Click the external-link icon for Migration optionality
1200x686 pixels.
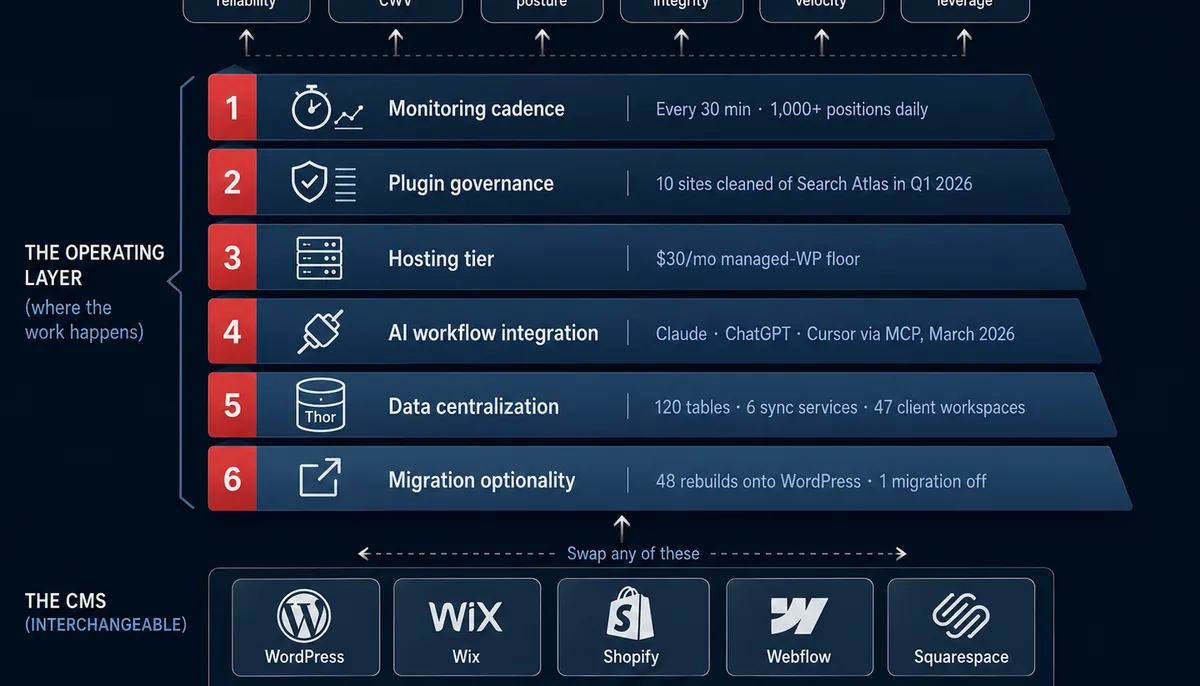pos(320,478)
